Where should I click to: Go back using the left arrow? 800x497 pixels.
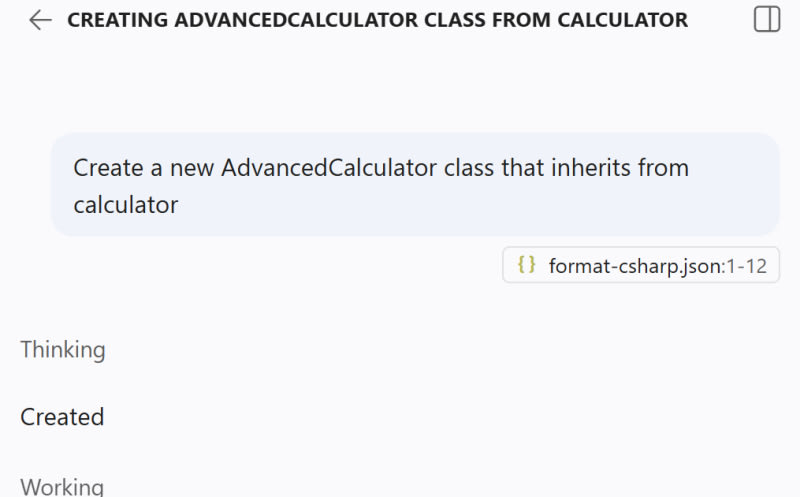point(40,20)
